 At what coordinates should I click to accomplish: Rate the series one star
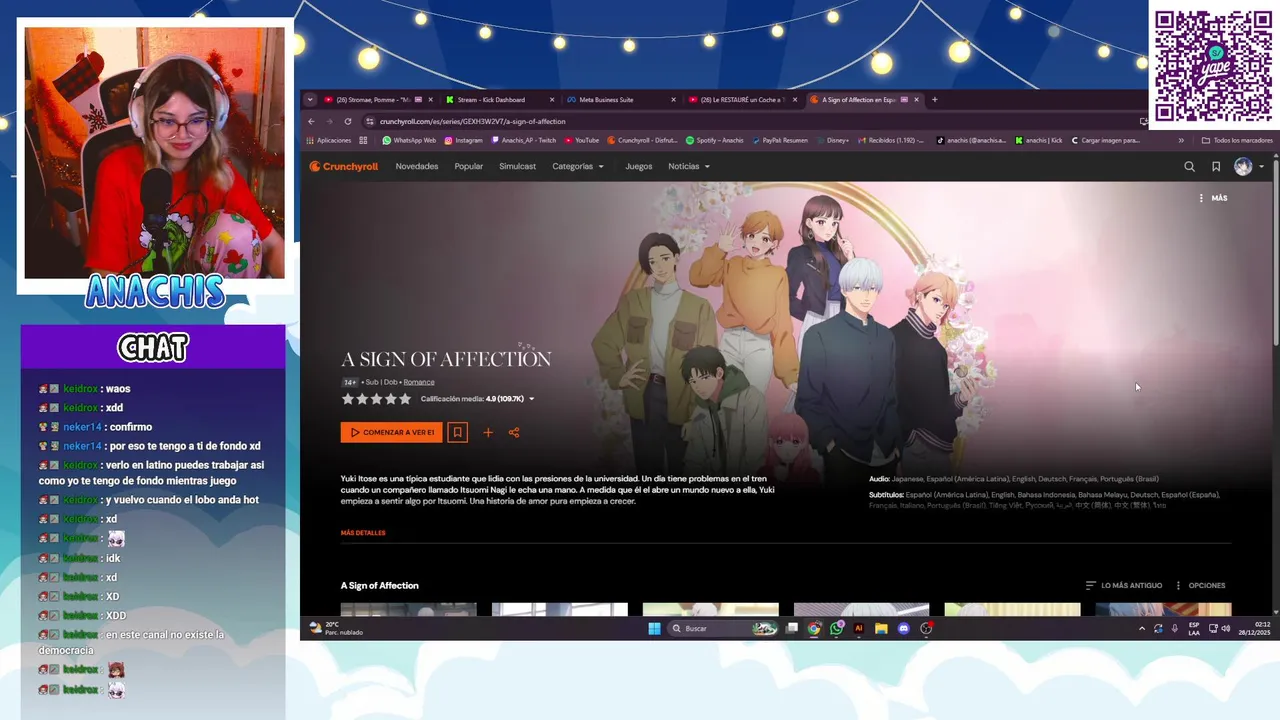(348, 399)
